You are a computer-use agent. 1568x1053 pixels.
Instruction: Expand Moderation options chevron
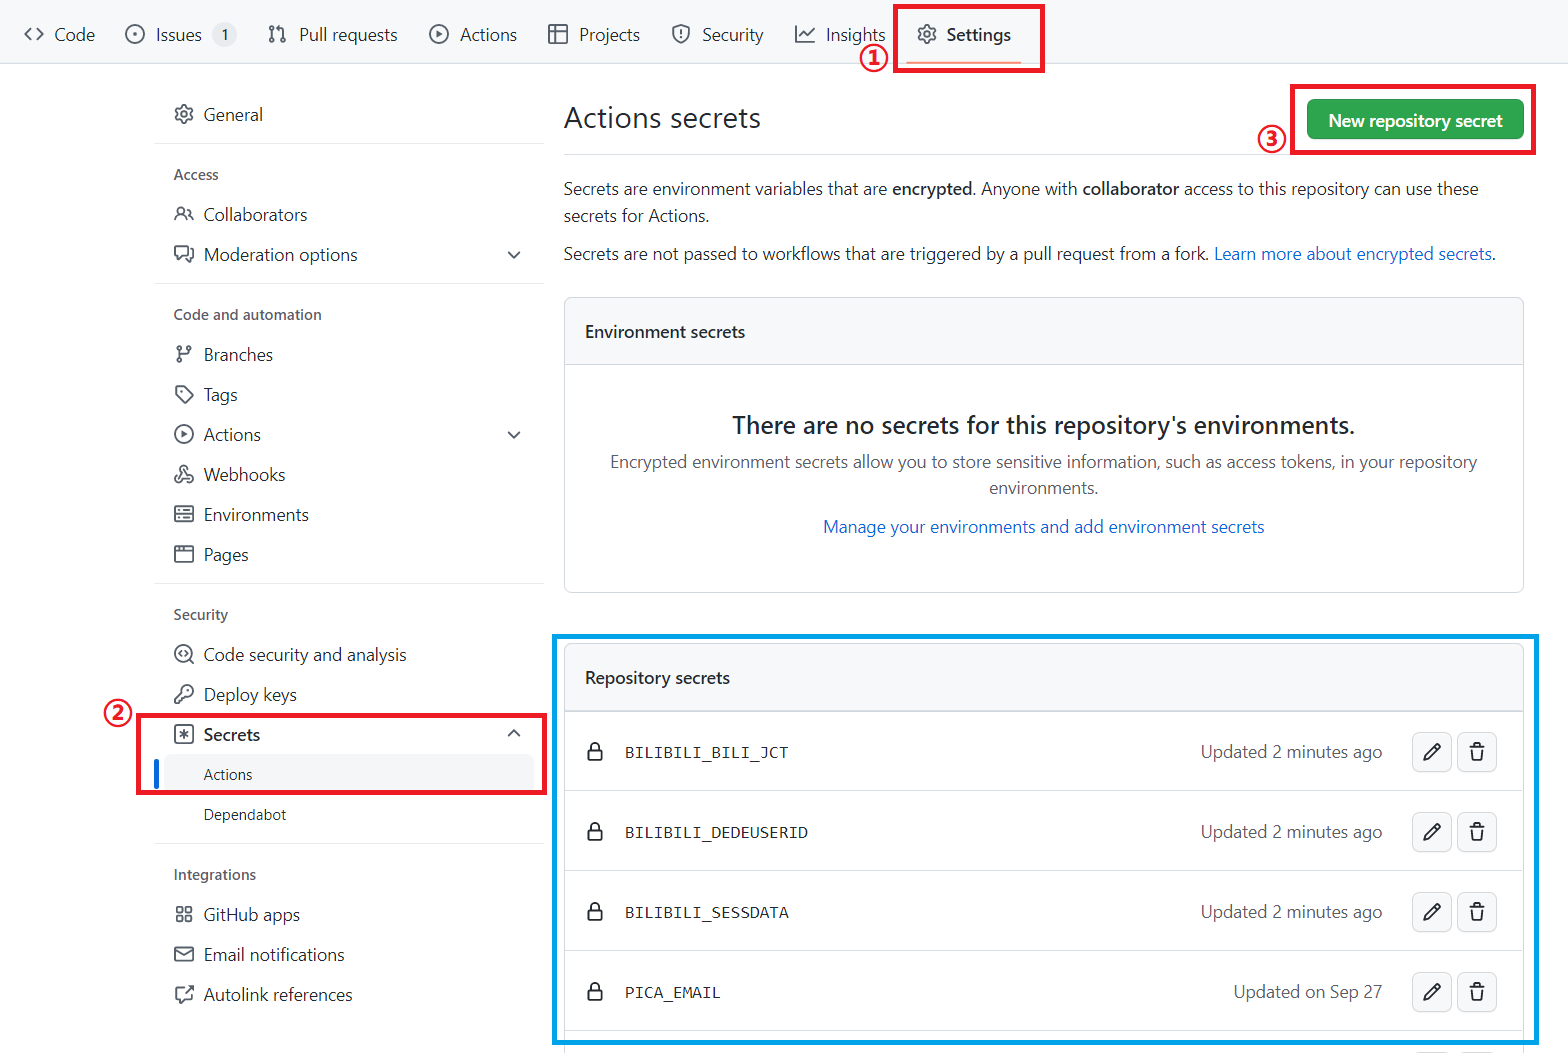tap(514, 255)
